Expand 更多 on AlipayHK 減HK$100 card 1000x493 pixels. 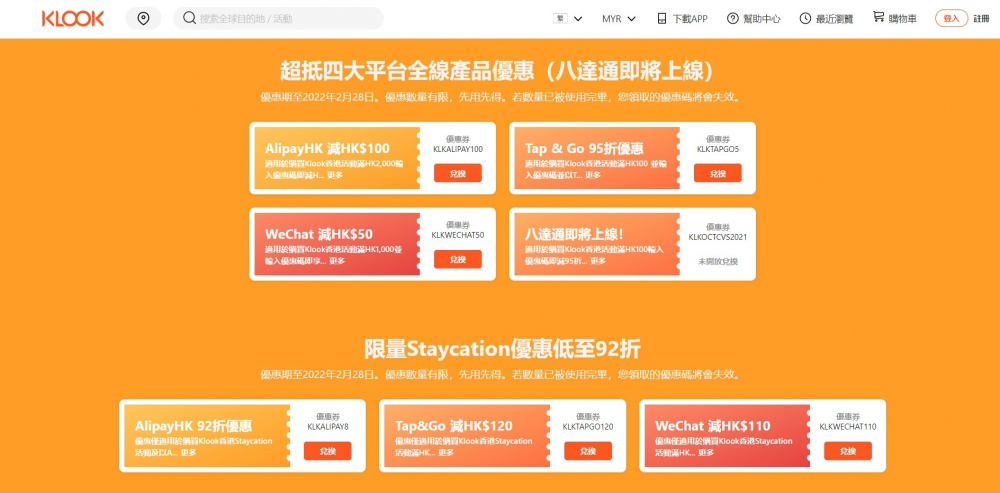click(x=335, y=175)
